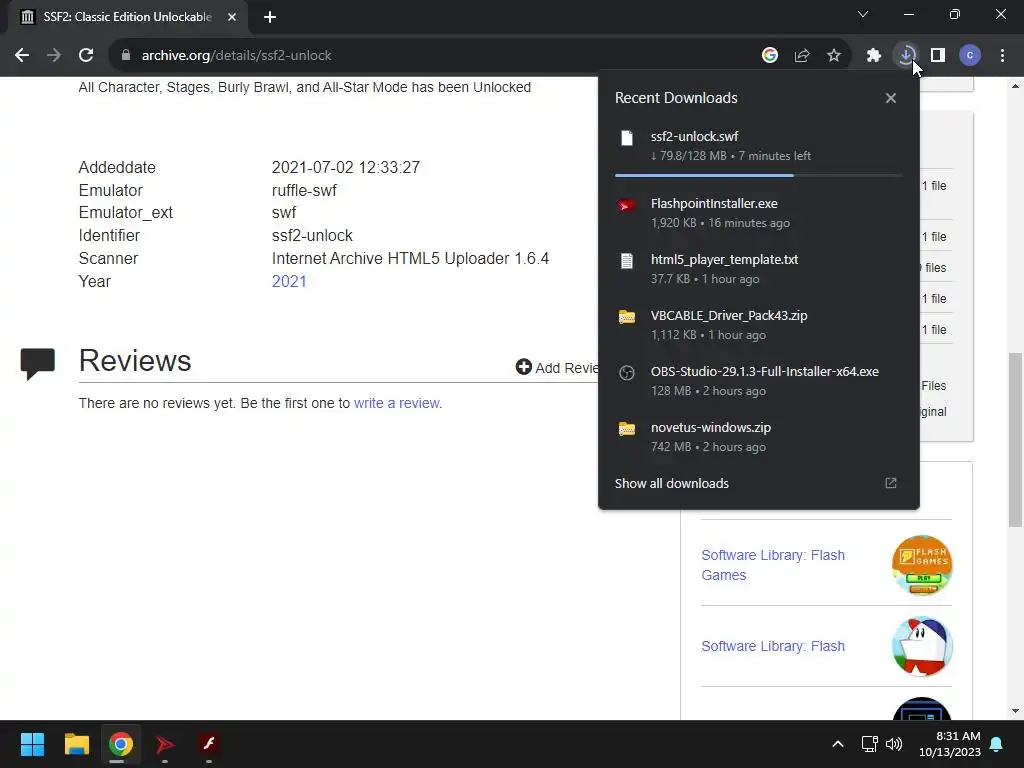Open Flashpoint app in taskbar

165,744
